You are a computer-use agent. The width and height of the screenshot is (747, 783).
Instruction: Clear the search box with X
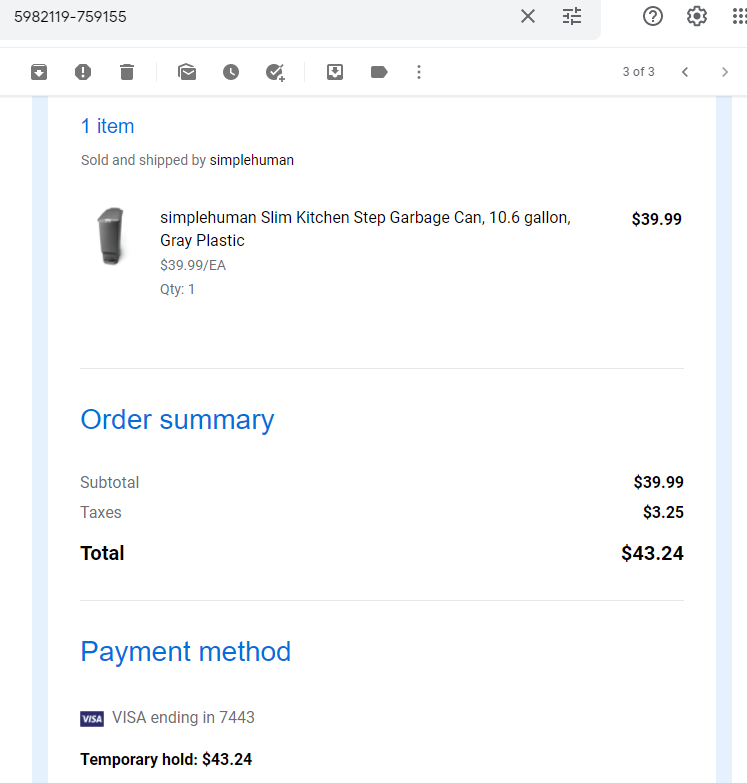(x=528, y=16)
